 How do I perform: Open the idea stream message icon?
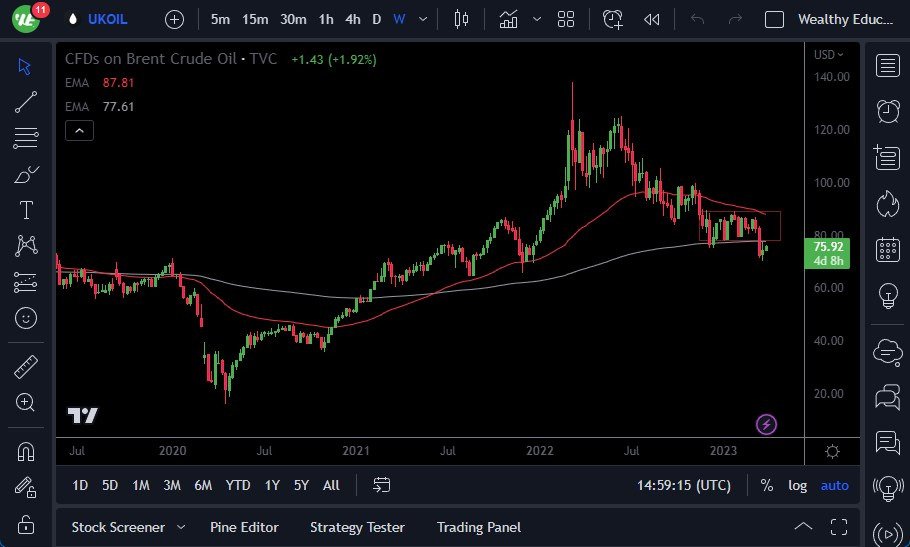pos(887,443)
